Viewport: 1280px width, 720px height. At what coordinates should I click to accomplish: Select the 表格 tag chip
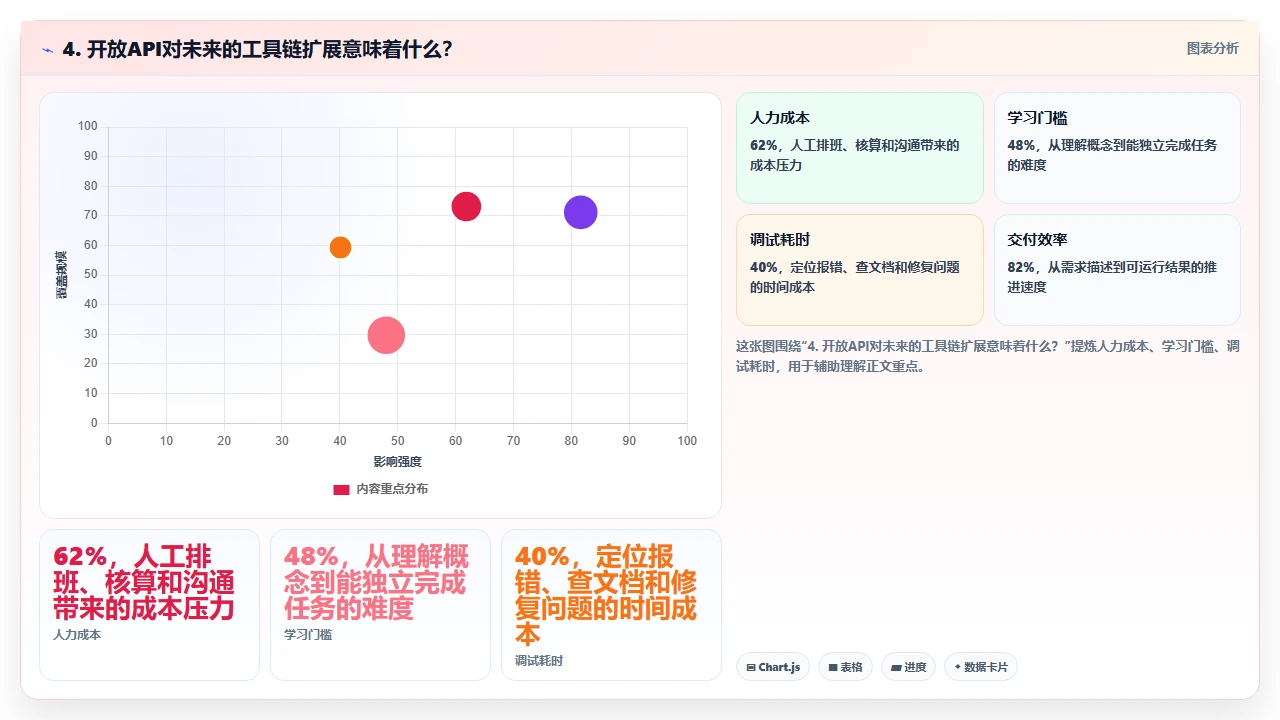tap(845, 667)
